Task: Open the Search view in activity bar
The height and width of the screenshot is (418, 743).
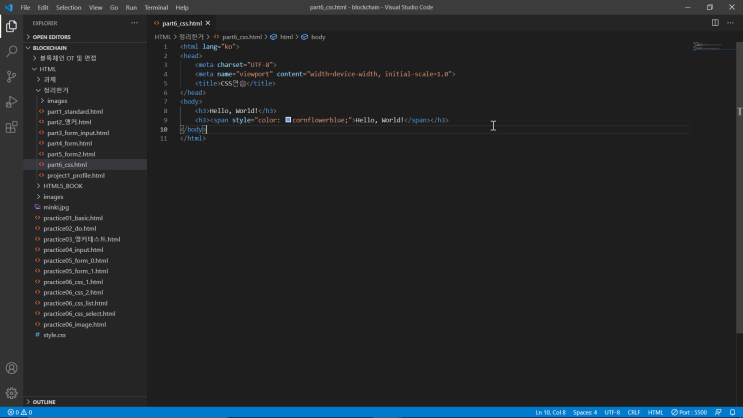Action: [x=11, y=51]
